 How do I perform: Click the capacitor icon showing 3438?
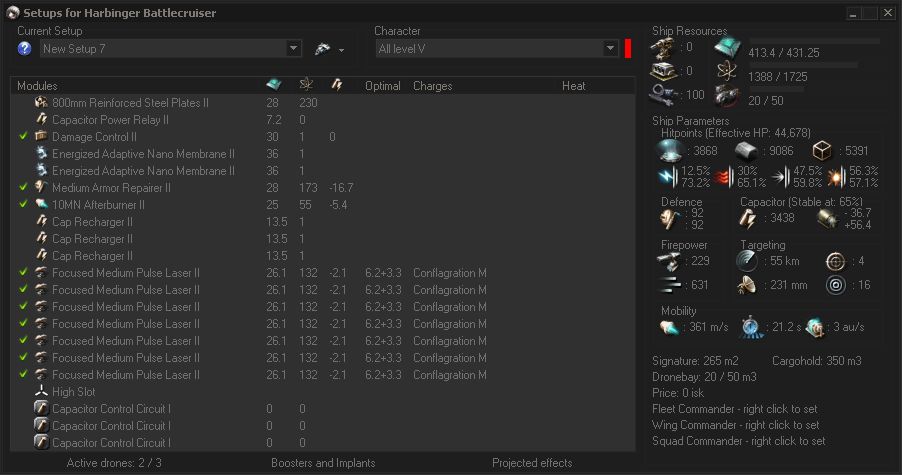747,219
